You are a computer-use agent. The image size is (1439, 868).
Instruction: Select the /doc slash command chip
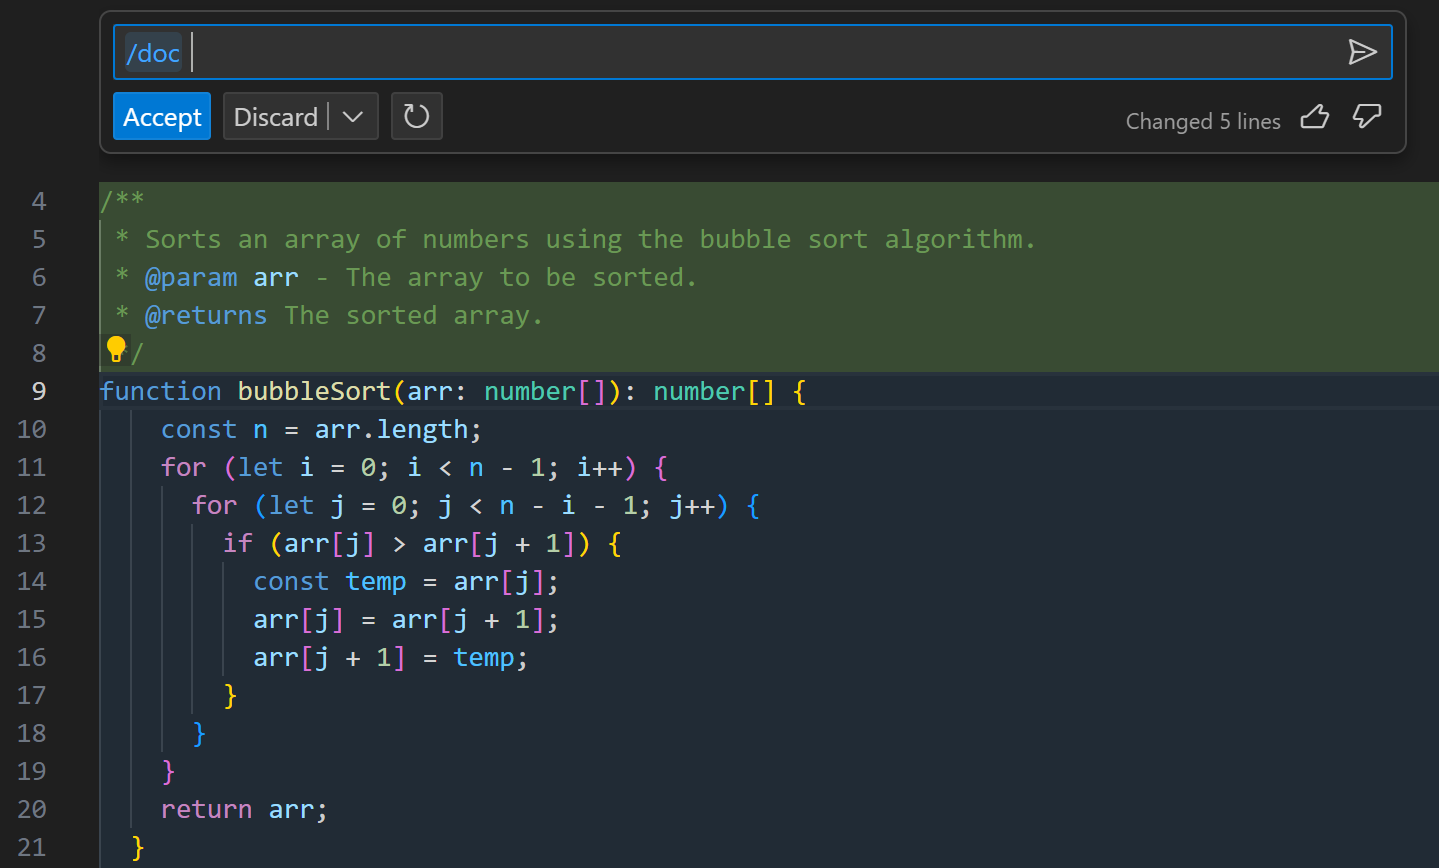pos(151,53)
